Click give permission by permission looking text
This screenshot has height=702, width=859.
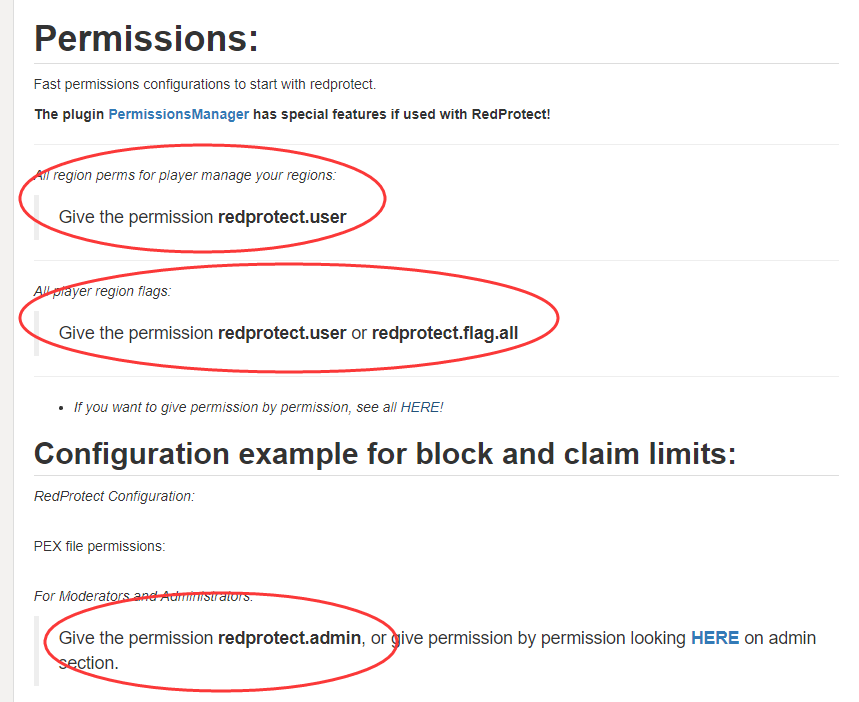pos(538,638)
